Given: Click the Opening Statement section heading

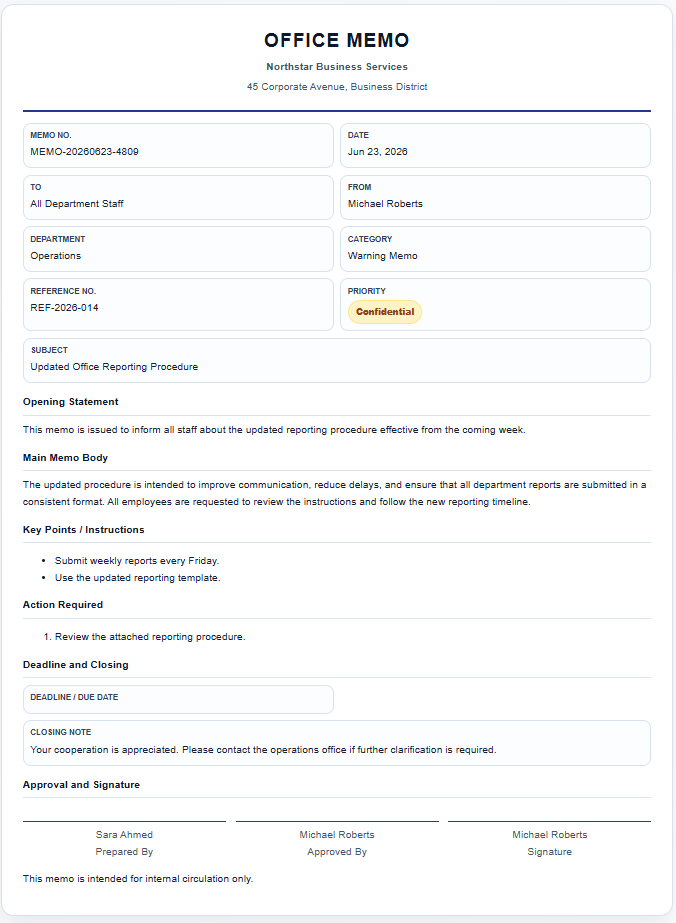Looking at the screenshot, I should pos(71,401).
